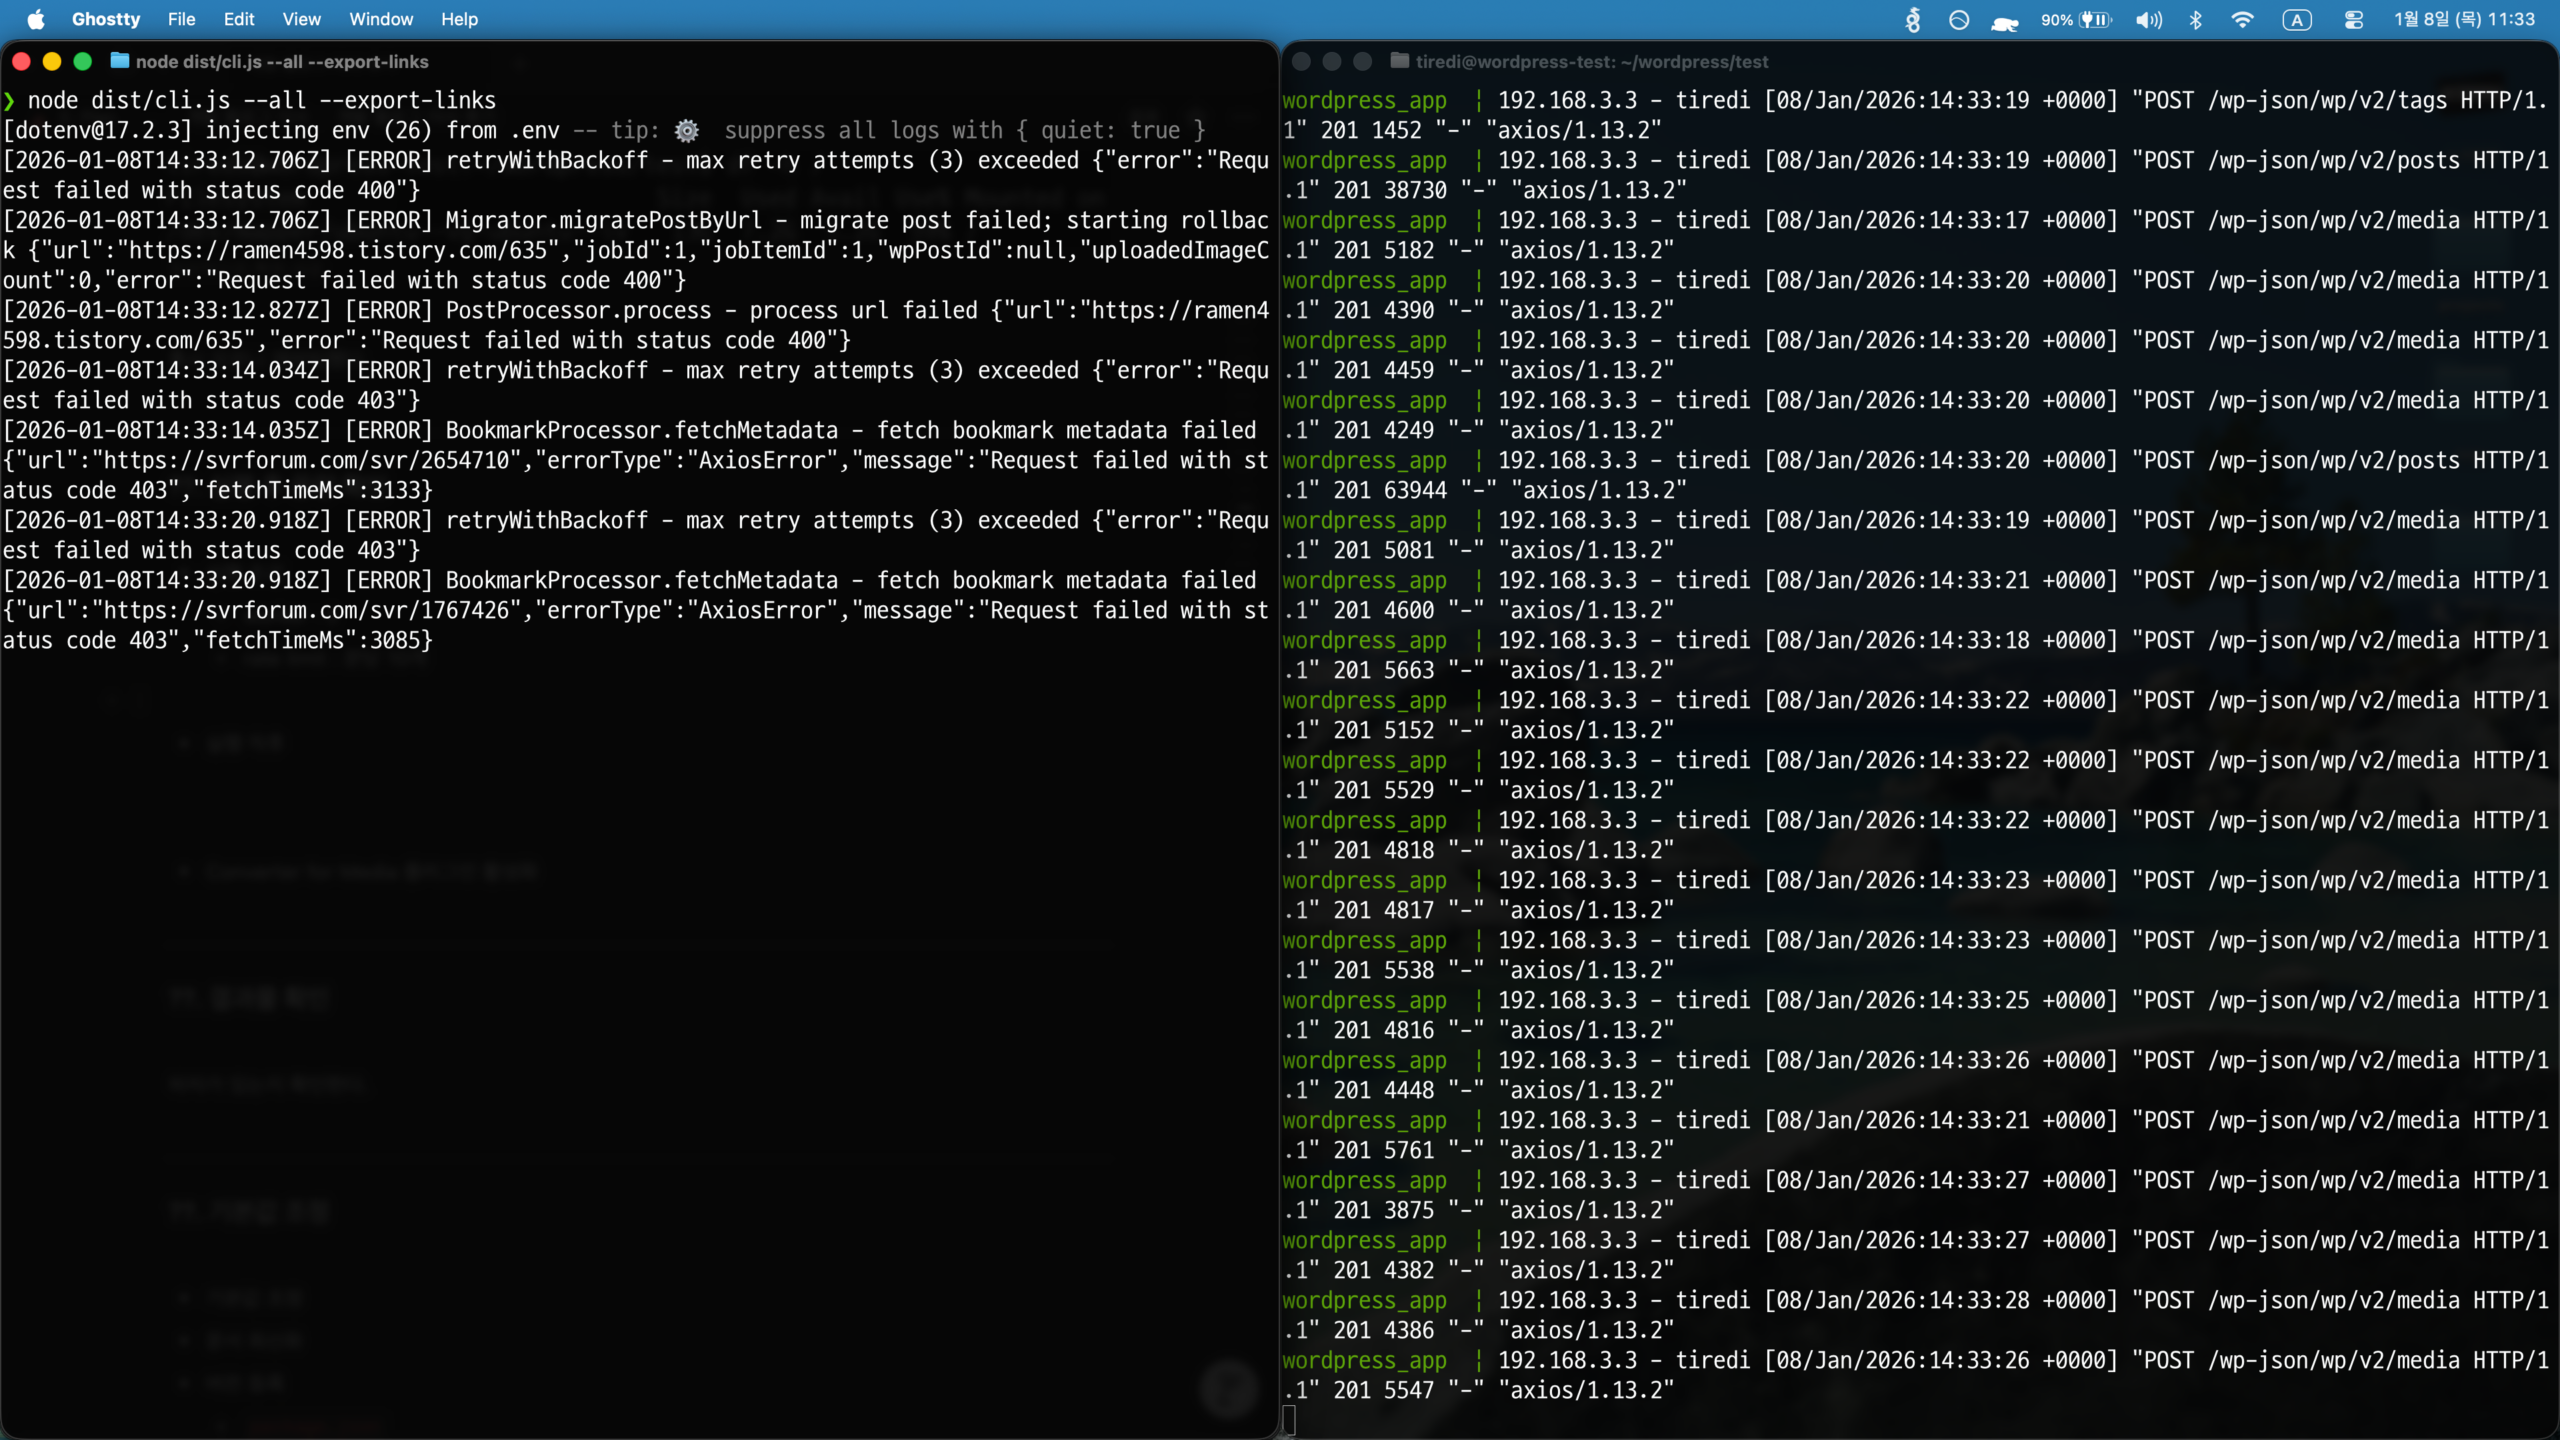
Task: Click the timestamp '[08/Jan/2026:14:33:28 +0000]'
Action: pos(1941,1300)
